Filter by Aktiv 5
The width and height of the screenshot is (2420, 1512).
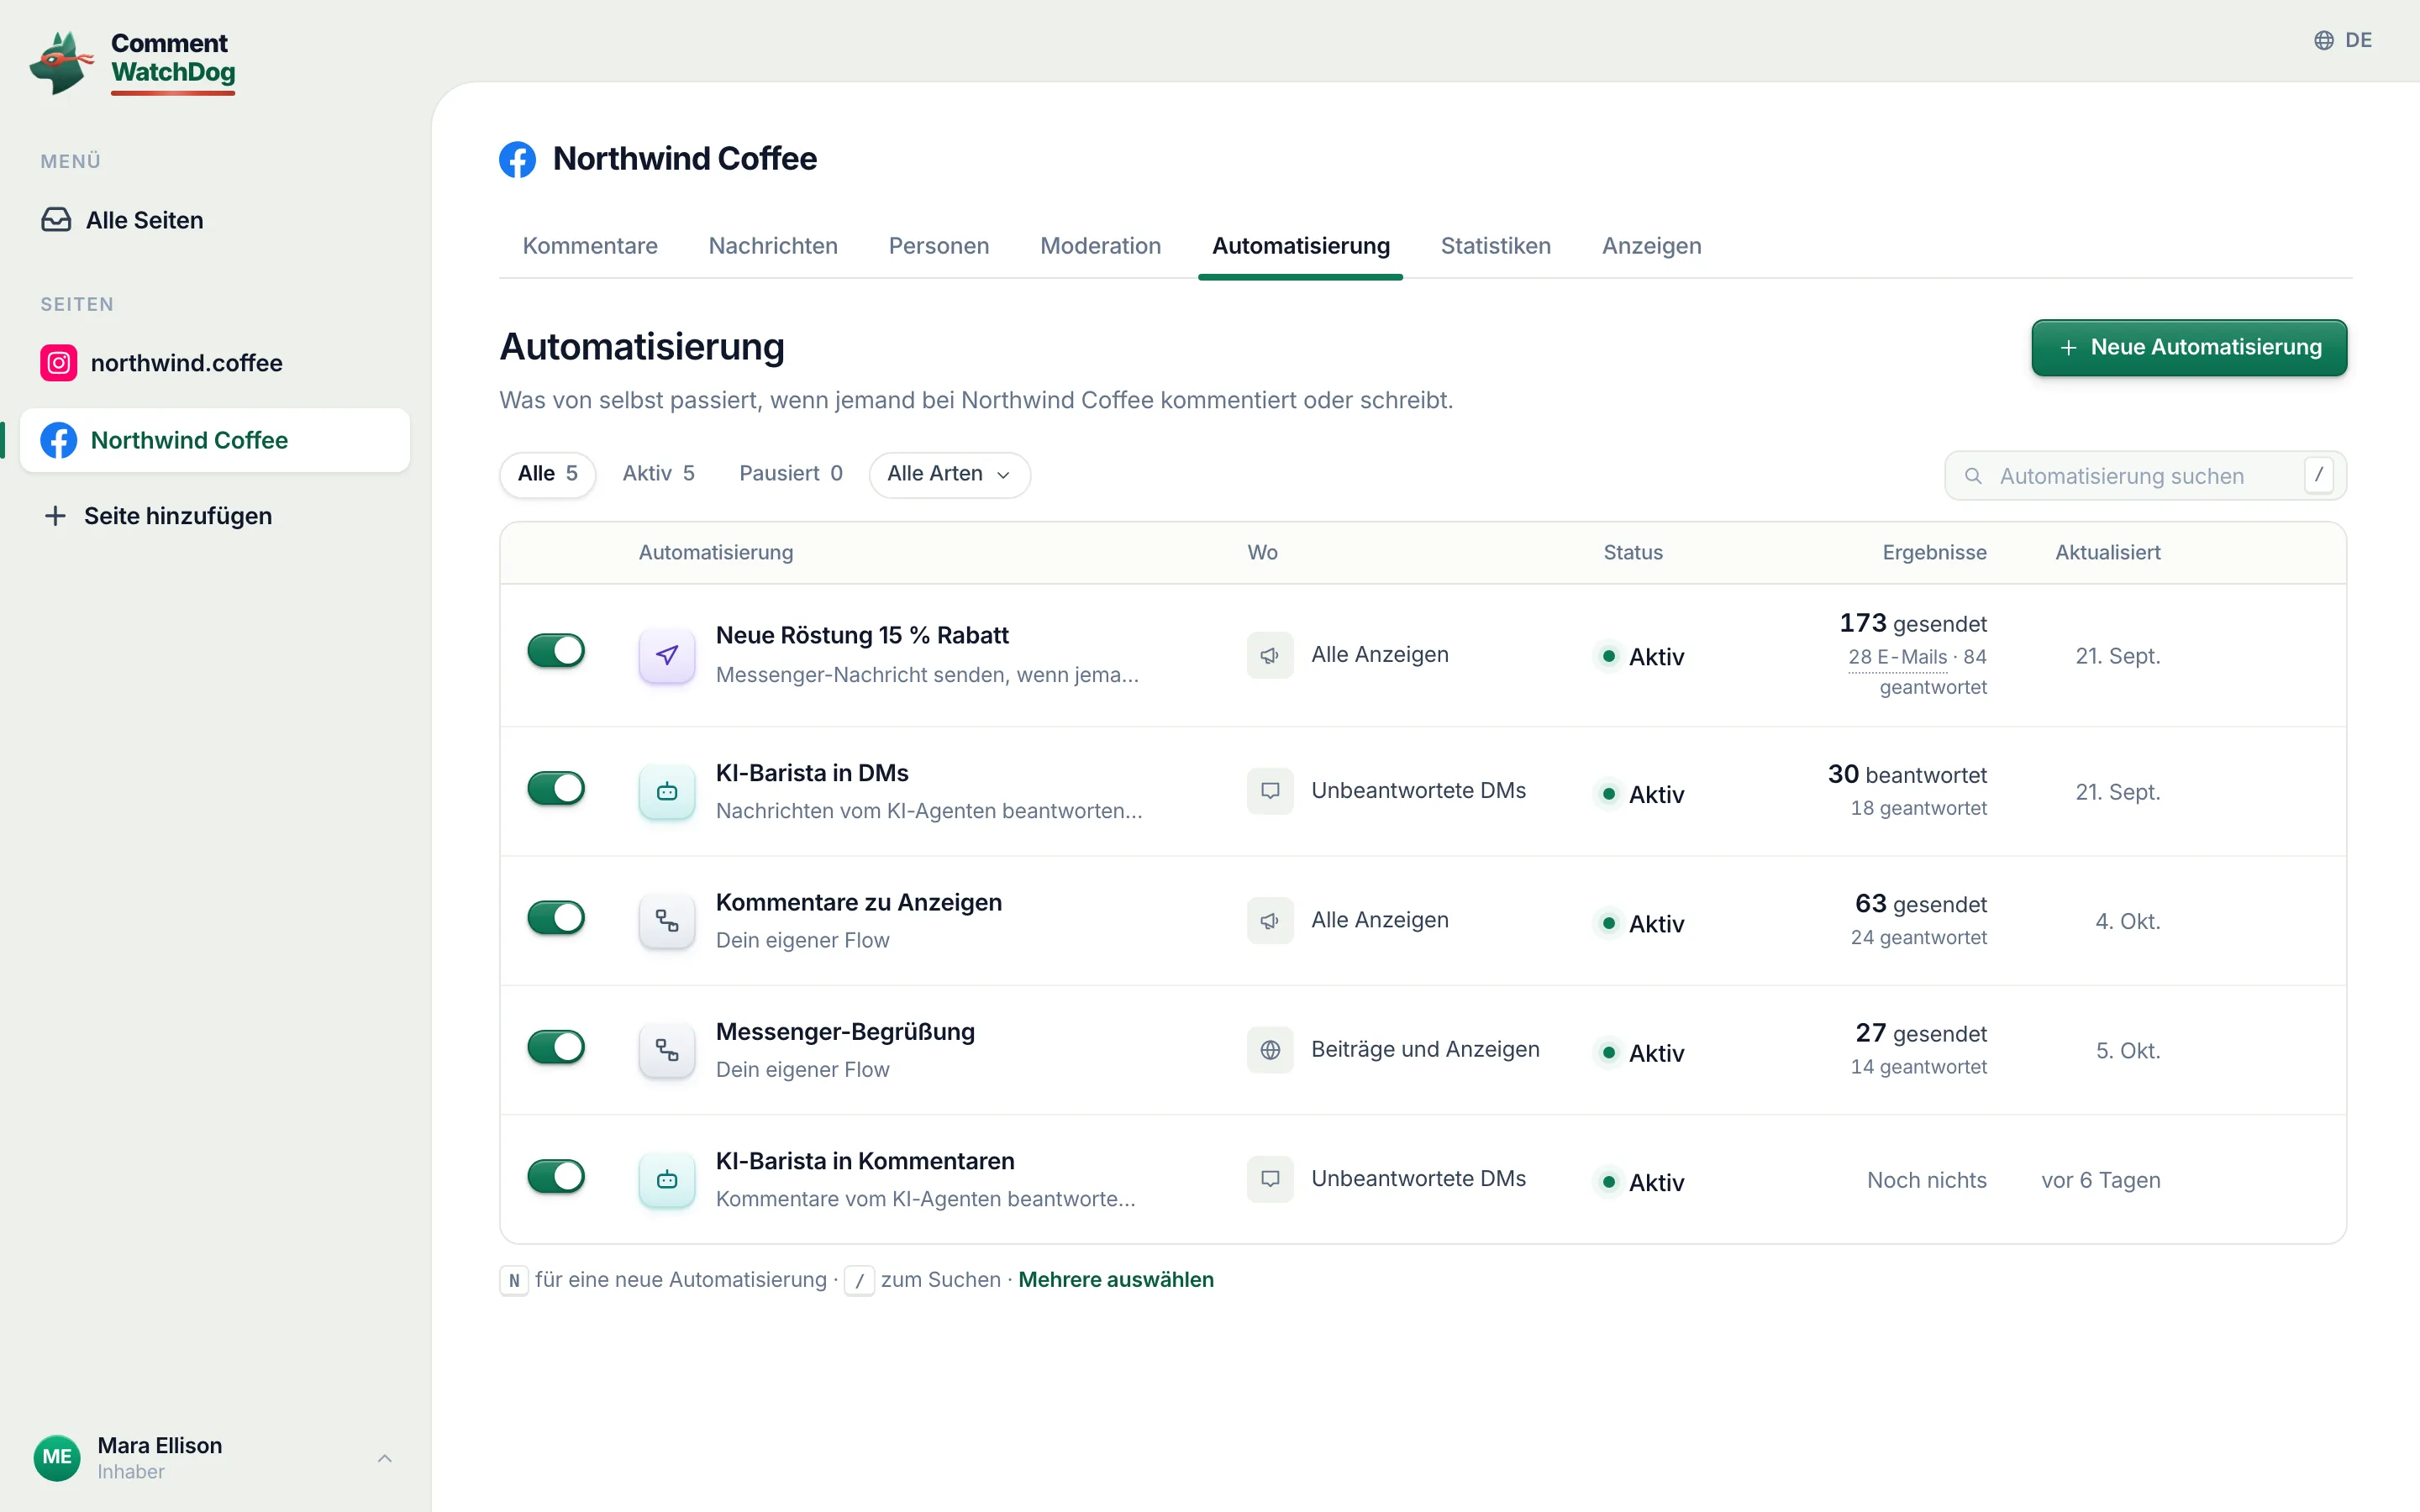[658, 474]
